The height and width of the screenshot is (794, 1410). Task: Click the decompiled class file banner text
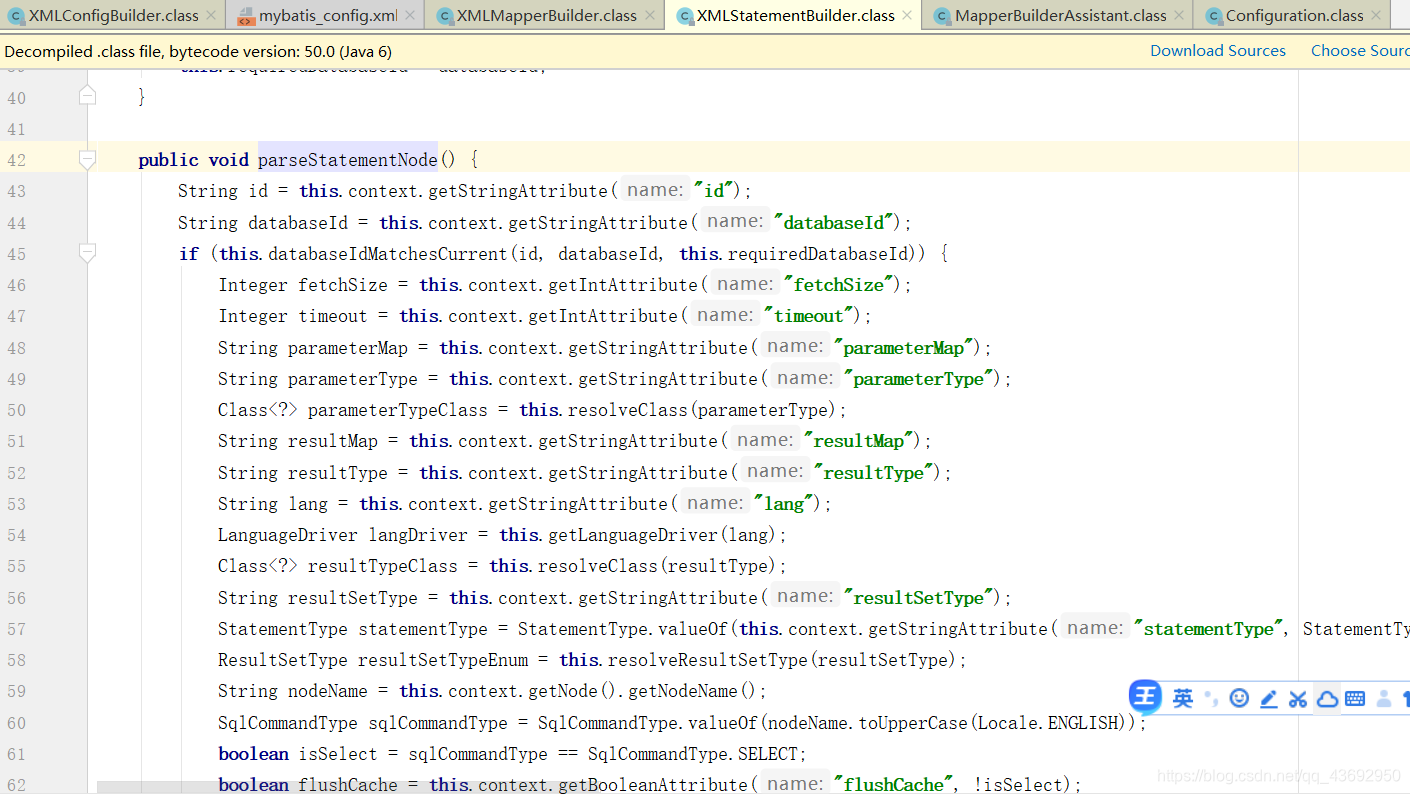(x=198, y=51)
